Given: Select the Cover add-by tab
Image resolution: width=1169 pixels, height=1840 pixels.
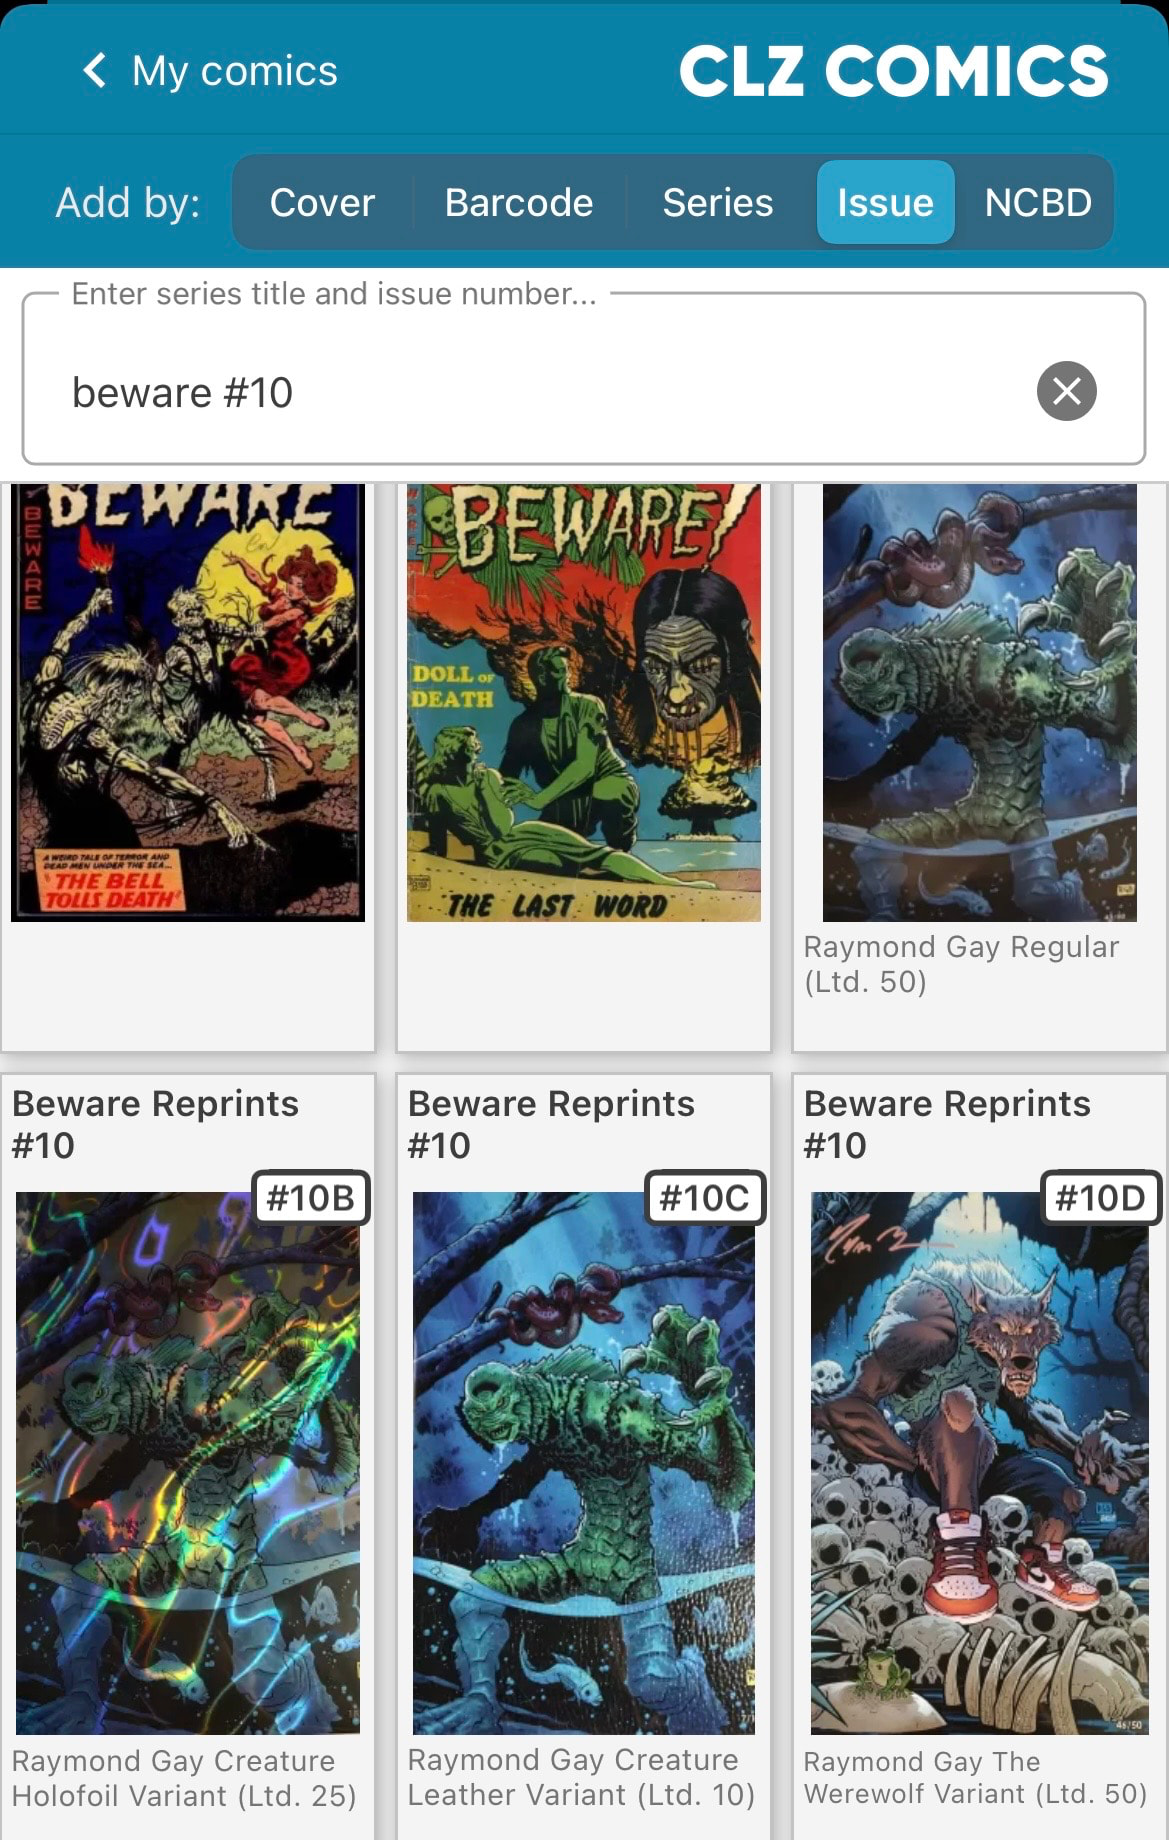Looking at the screenshot, I should pos(322,202).
